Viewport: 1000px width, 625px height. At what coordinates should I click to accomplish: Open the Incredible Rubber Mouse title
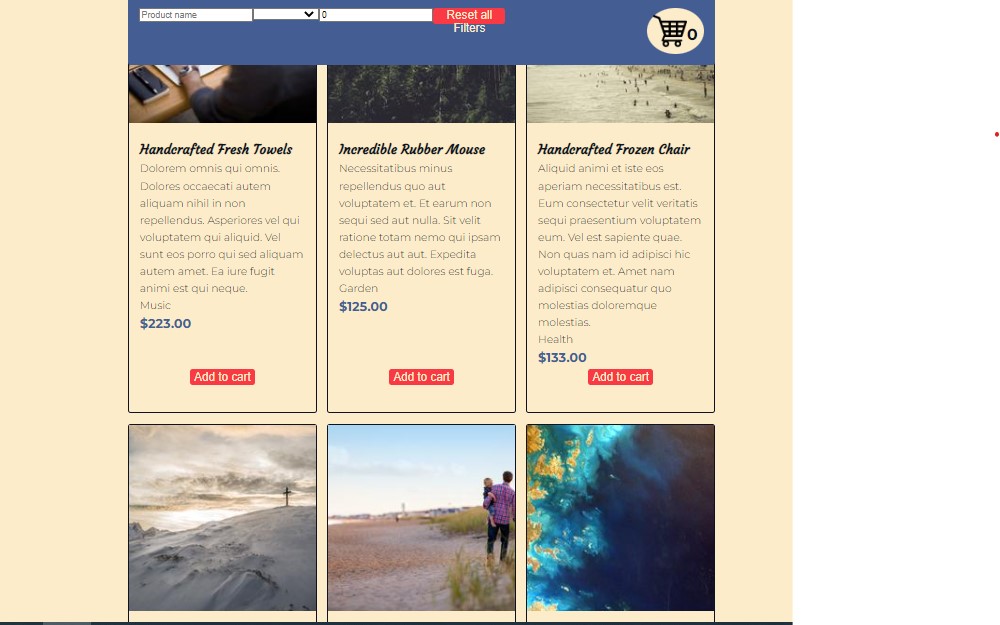412,149
